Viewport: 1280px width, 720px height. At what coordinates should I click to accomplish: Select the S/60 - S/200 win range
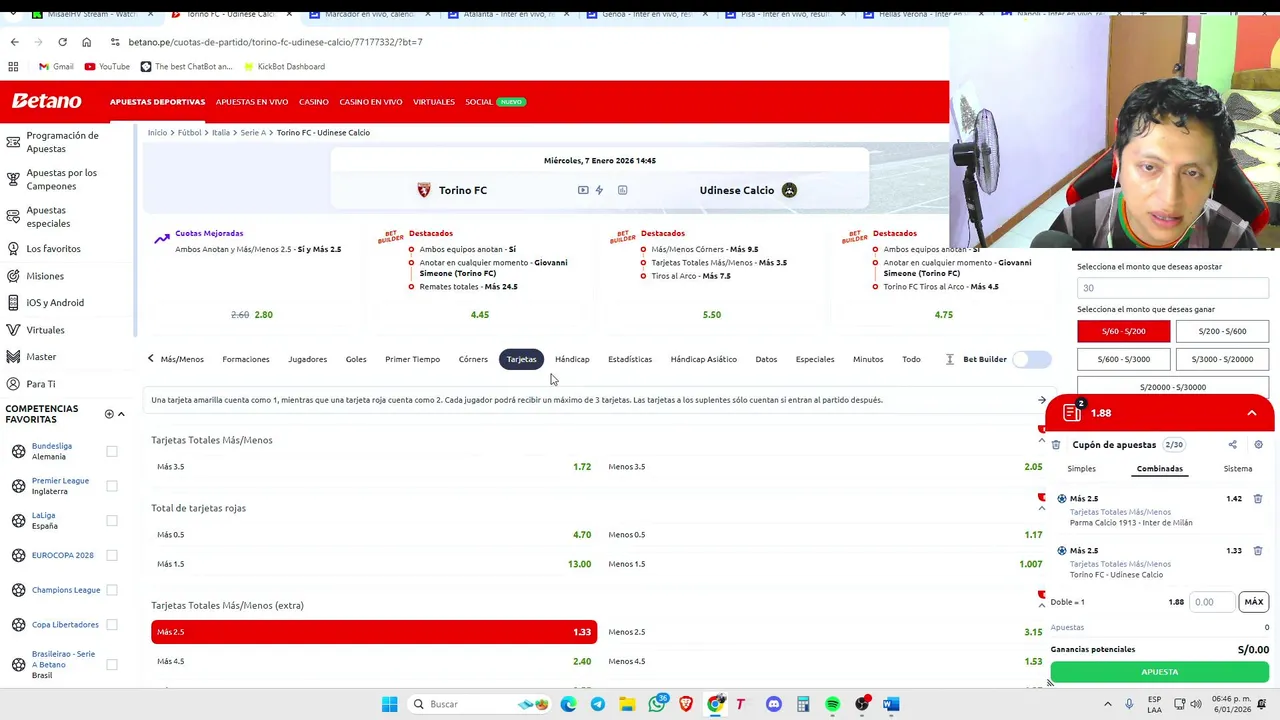click(1123, 331)
